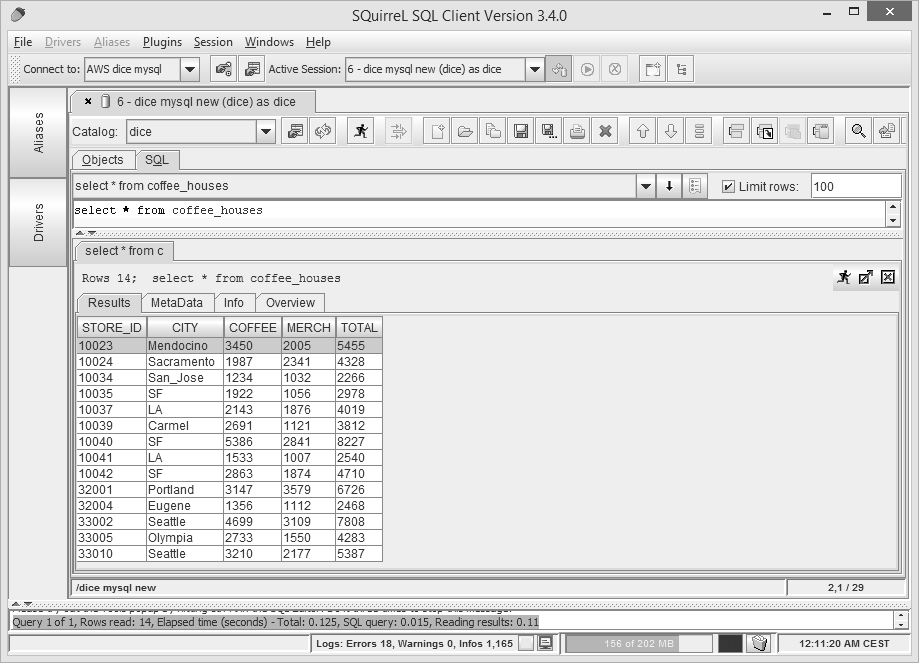Click the X close-file icon in session toolbar
The width and height of the screenshot is (919, 663).
click(605, 131)
